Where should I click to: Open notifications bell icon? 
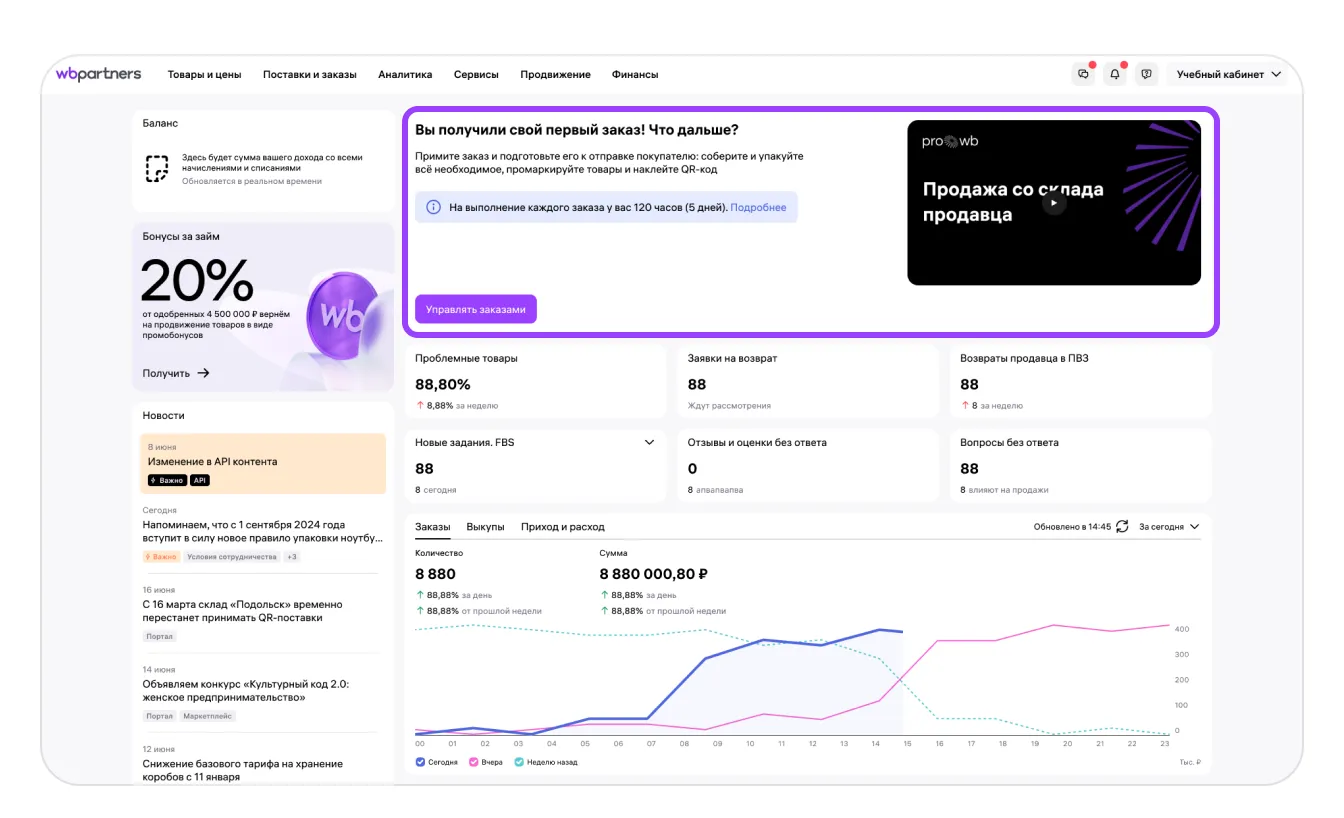pyautogui.click(x=1114, y=74)
